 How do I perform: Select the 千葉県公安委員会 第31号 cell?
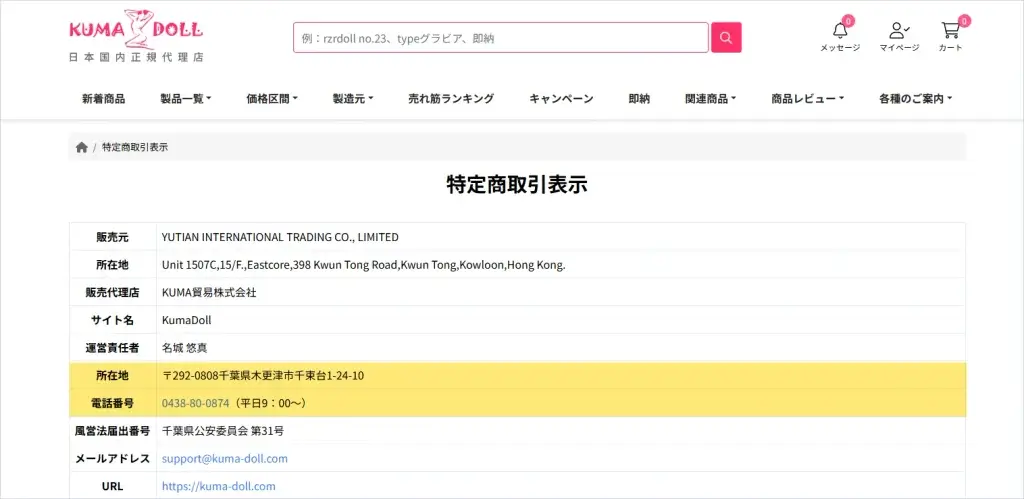coord(560,431)
